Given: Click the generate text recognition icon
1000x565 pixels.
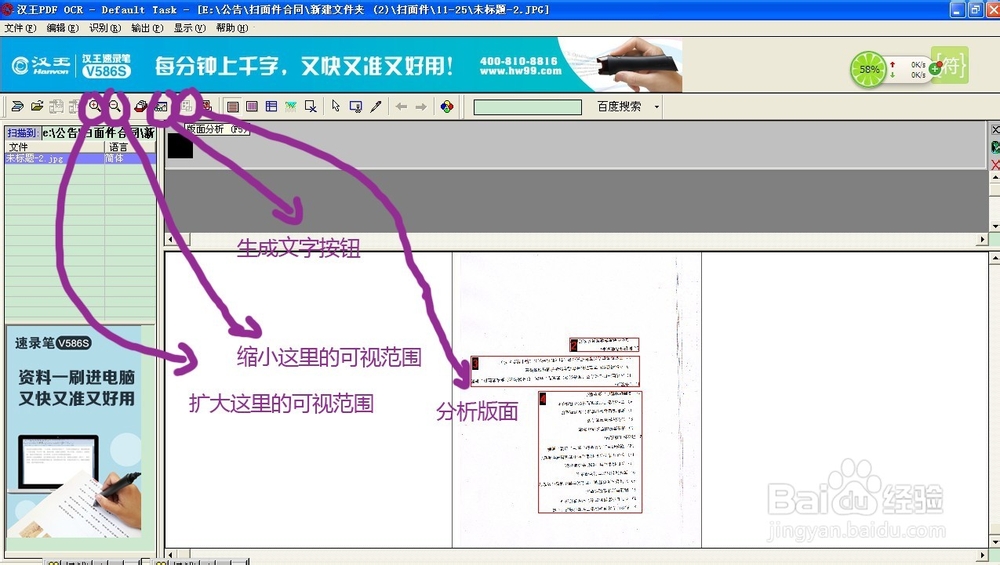Looking at the screenshot, I should point(160,106).
